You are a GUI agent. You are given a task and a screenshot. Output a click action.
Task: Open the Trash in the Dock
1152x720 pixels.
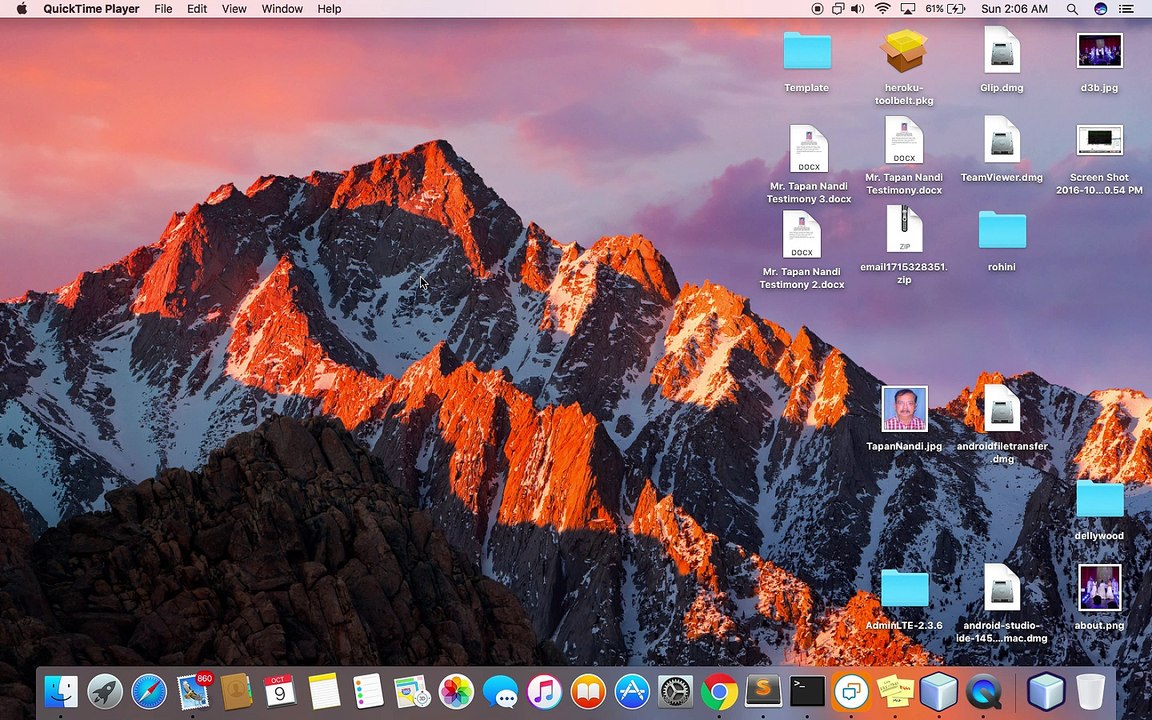1090,691
